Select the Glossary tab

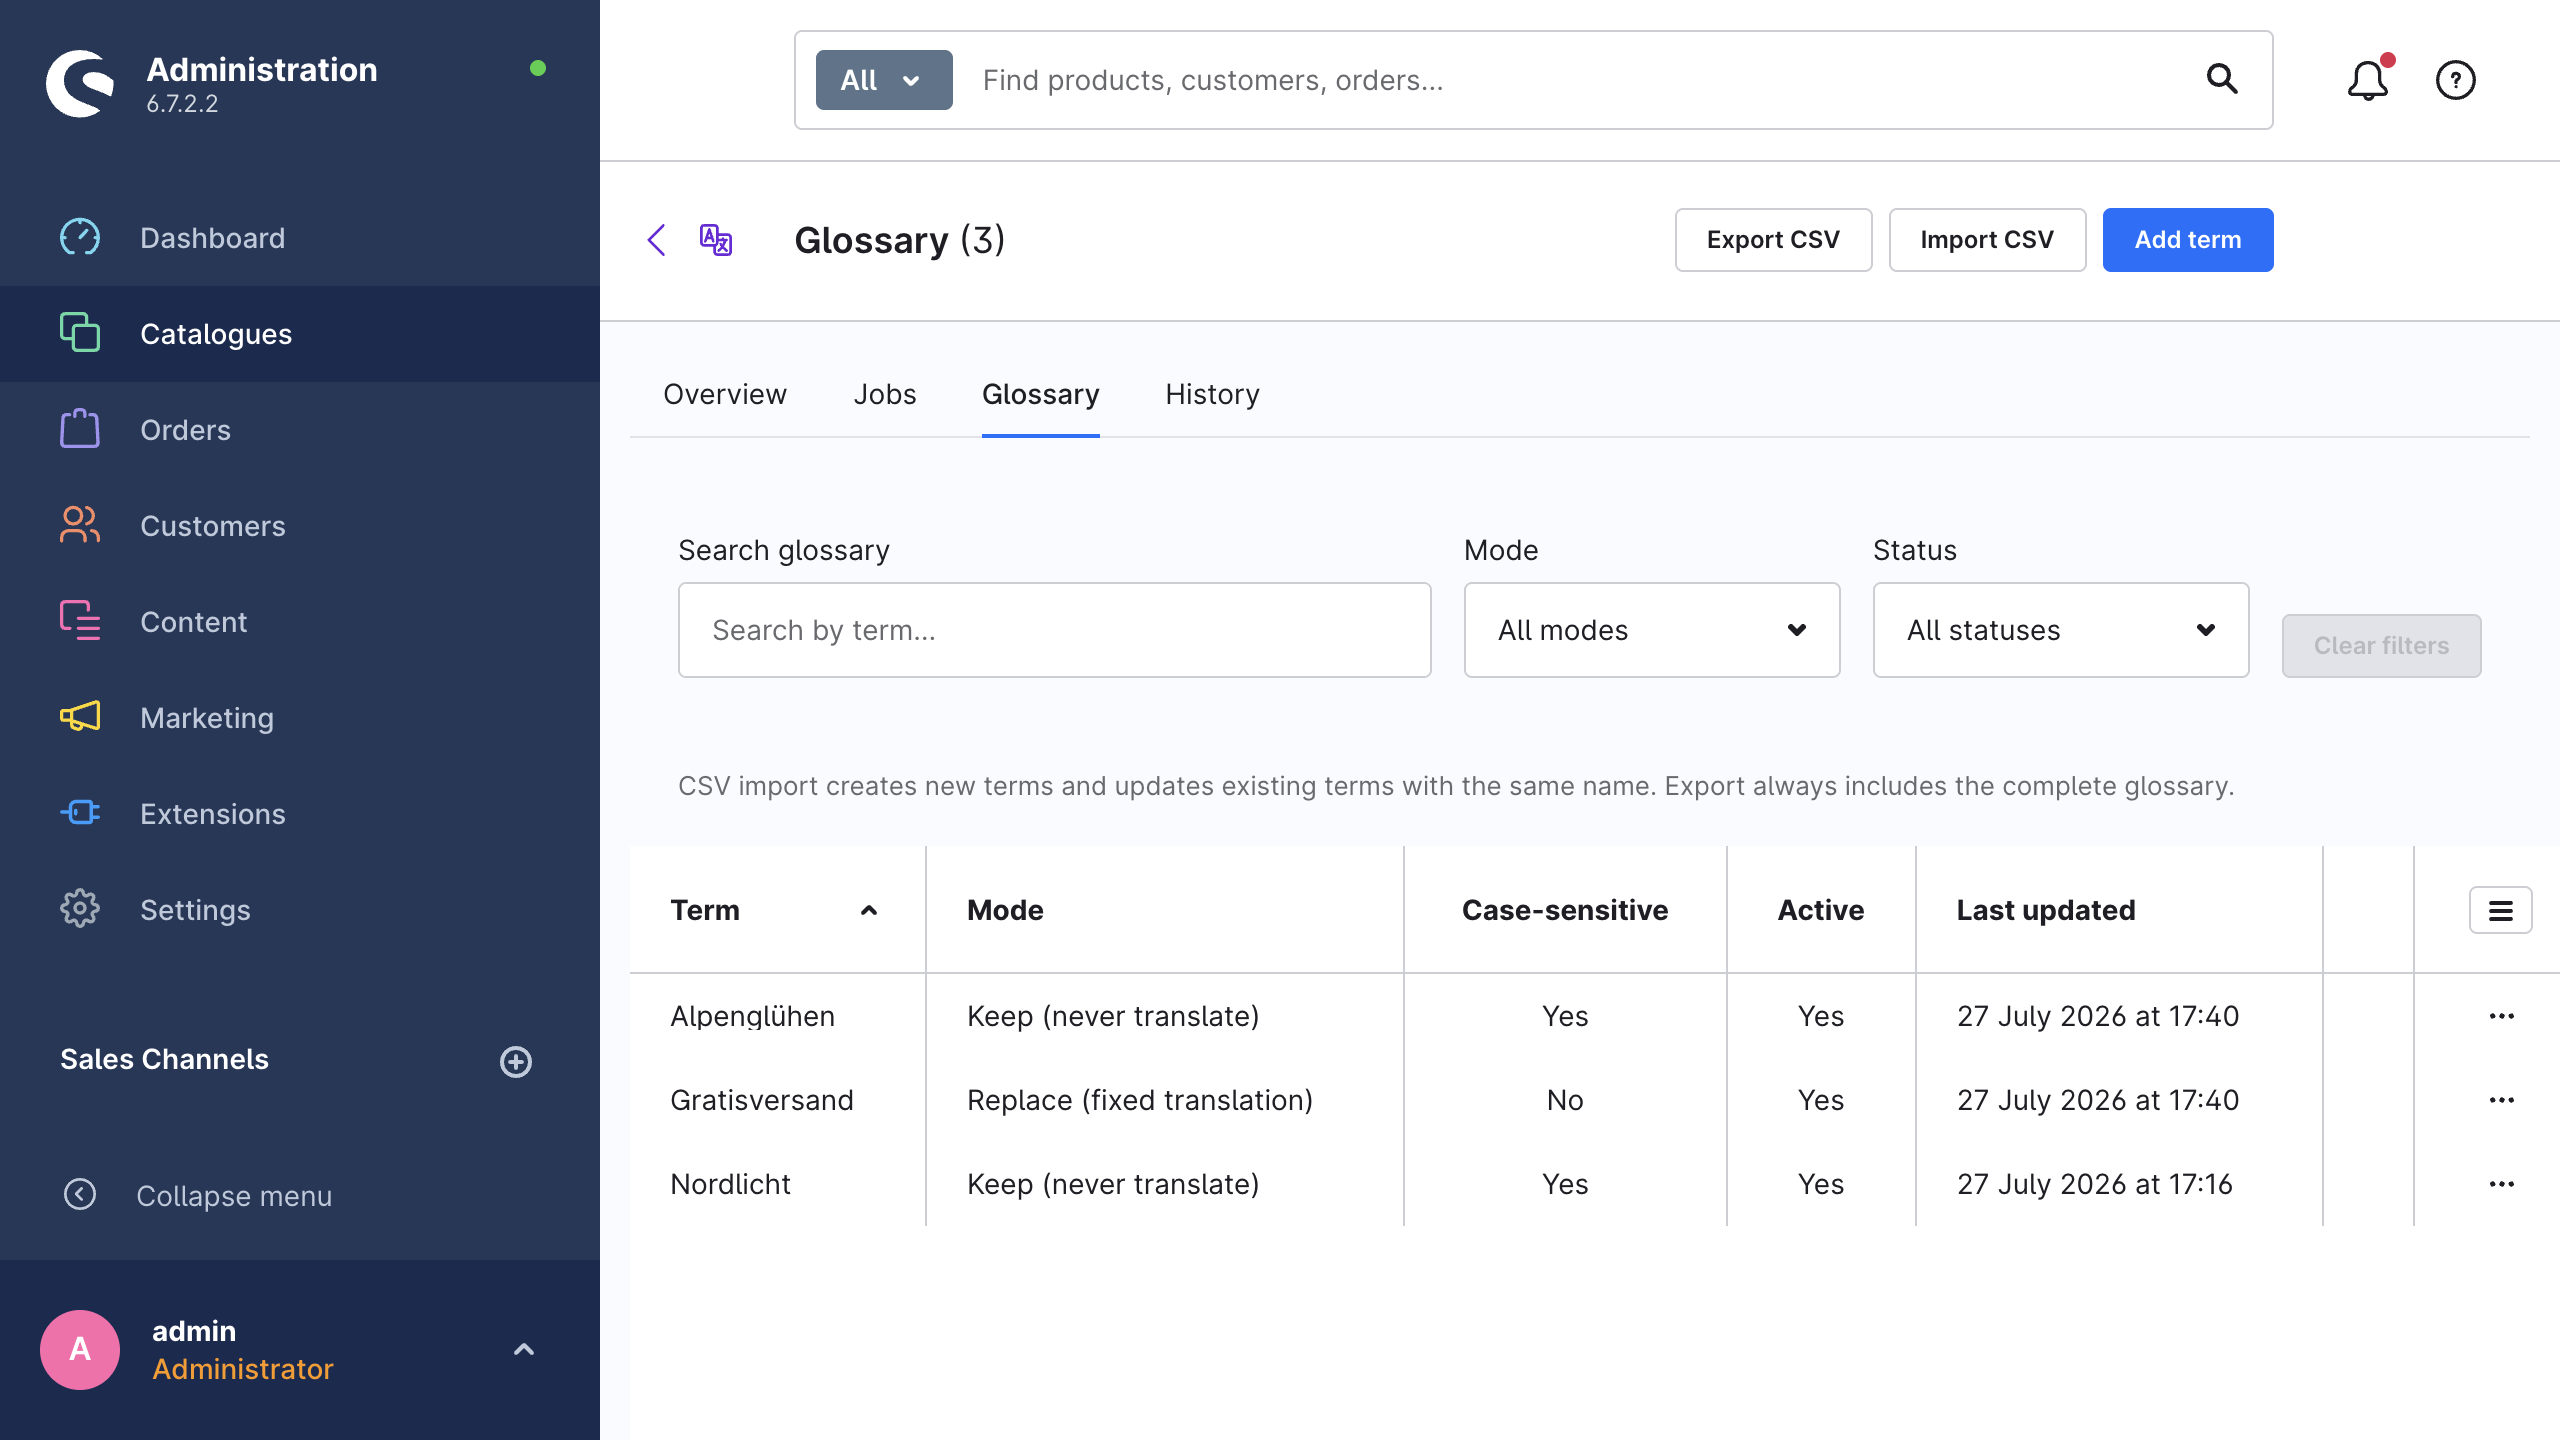click(1041, 394)
